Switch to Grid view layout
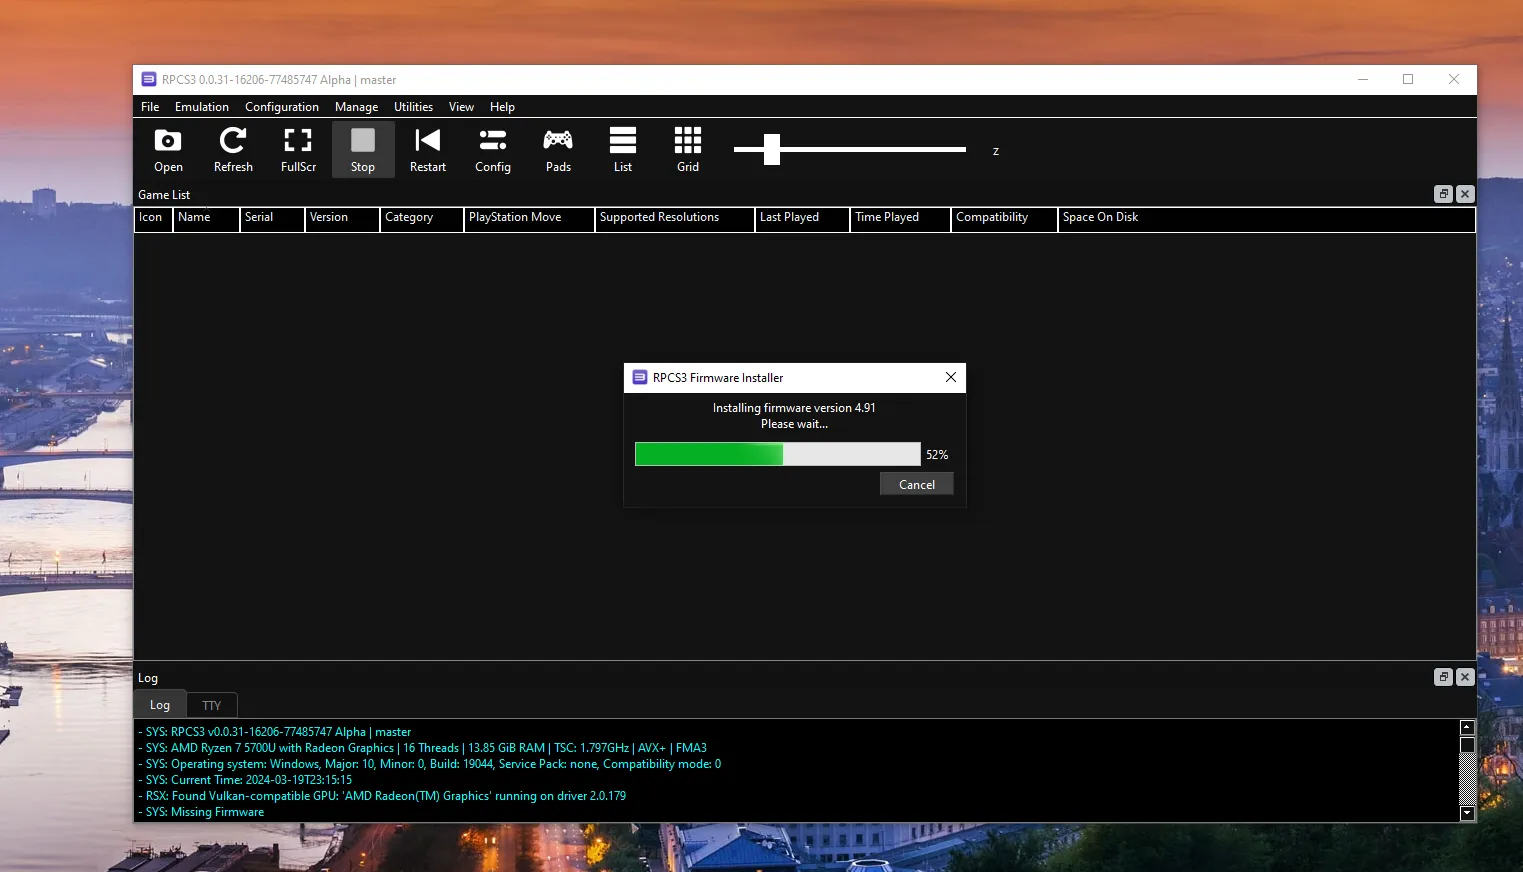This screenshot has width=1523, height=872. point(688,149)
